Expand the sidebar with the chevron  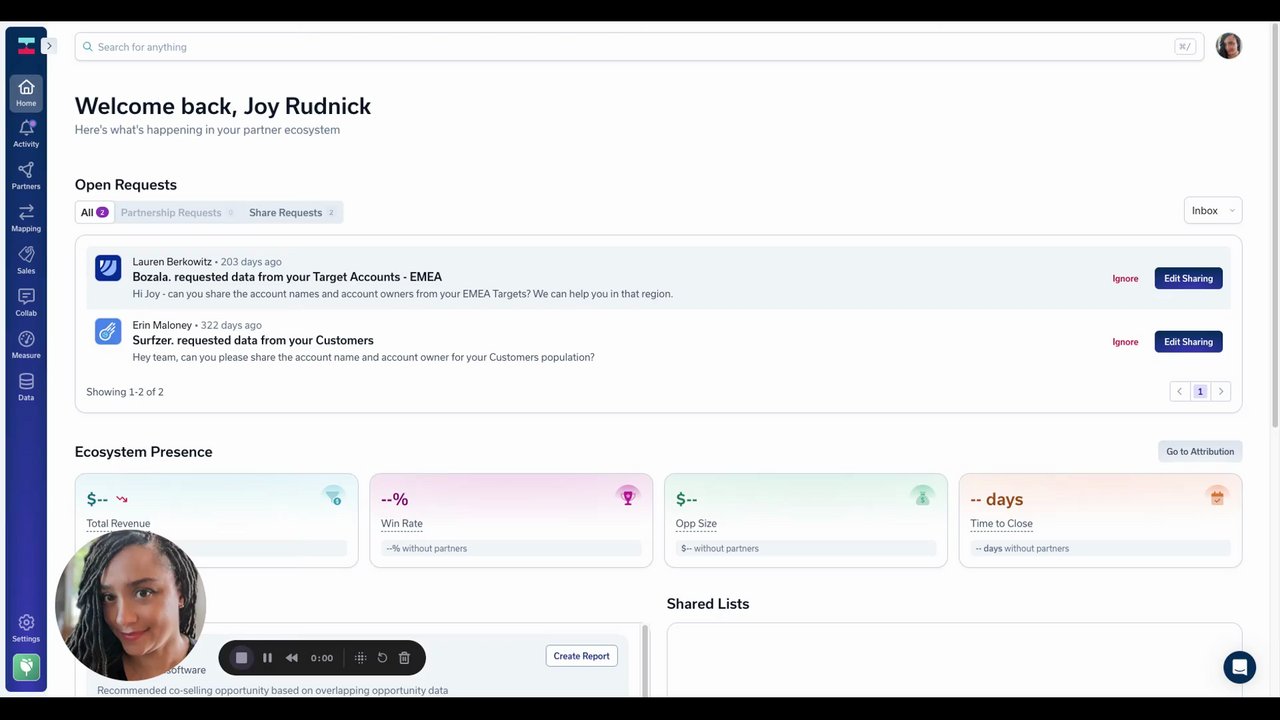tap(49, 46)
